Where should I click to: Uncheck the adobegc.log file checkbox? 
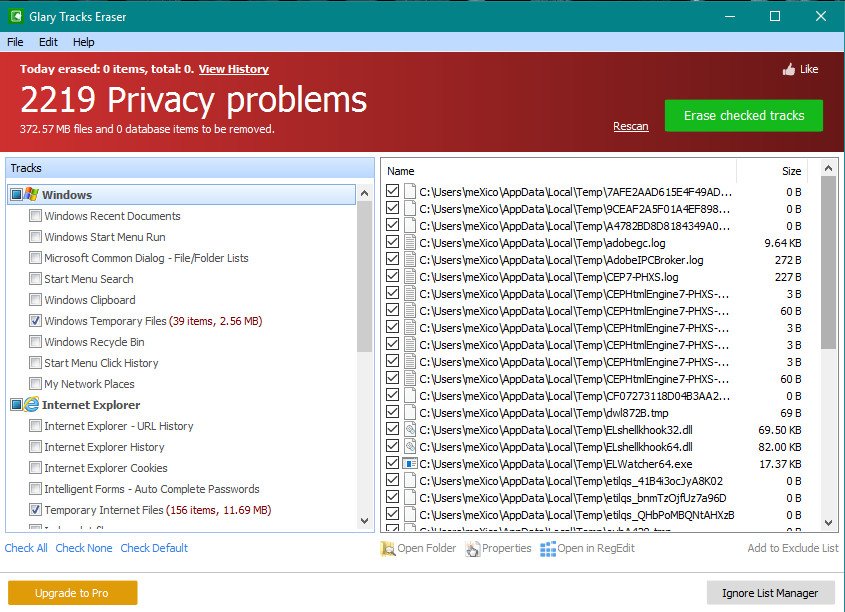coord(393,242)
